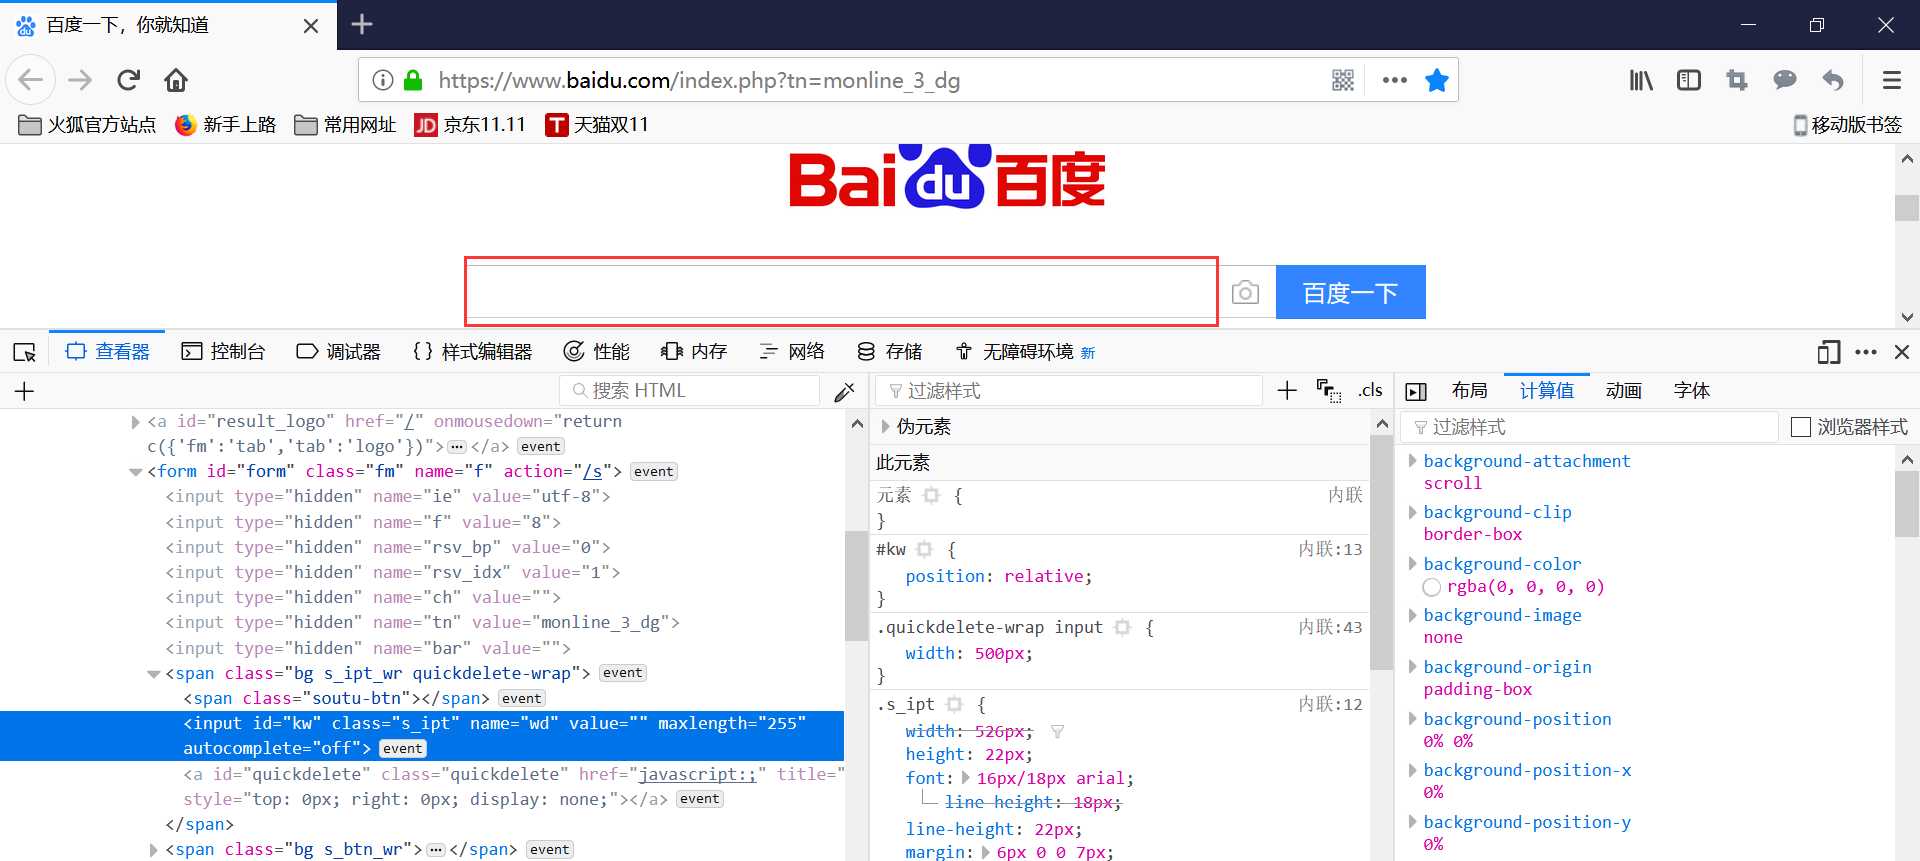1920x861 pixels.
Task: Collapse the form id="form" node
Action: [x=136, y=472]
